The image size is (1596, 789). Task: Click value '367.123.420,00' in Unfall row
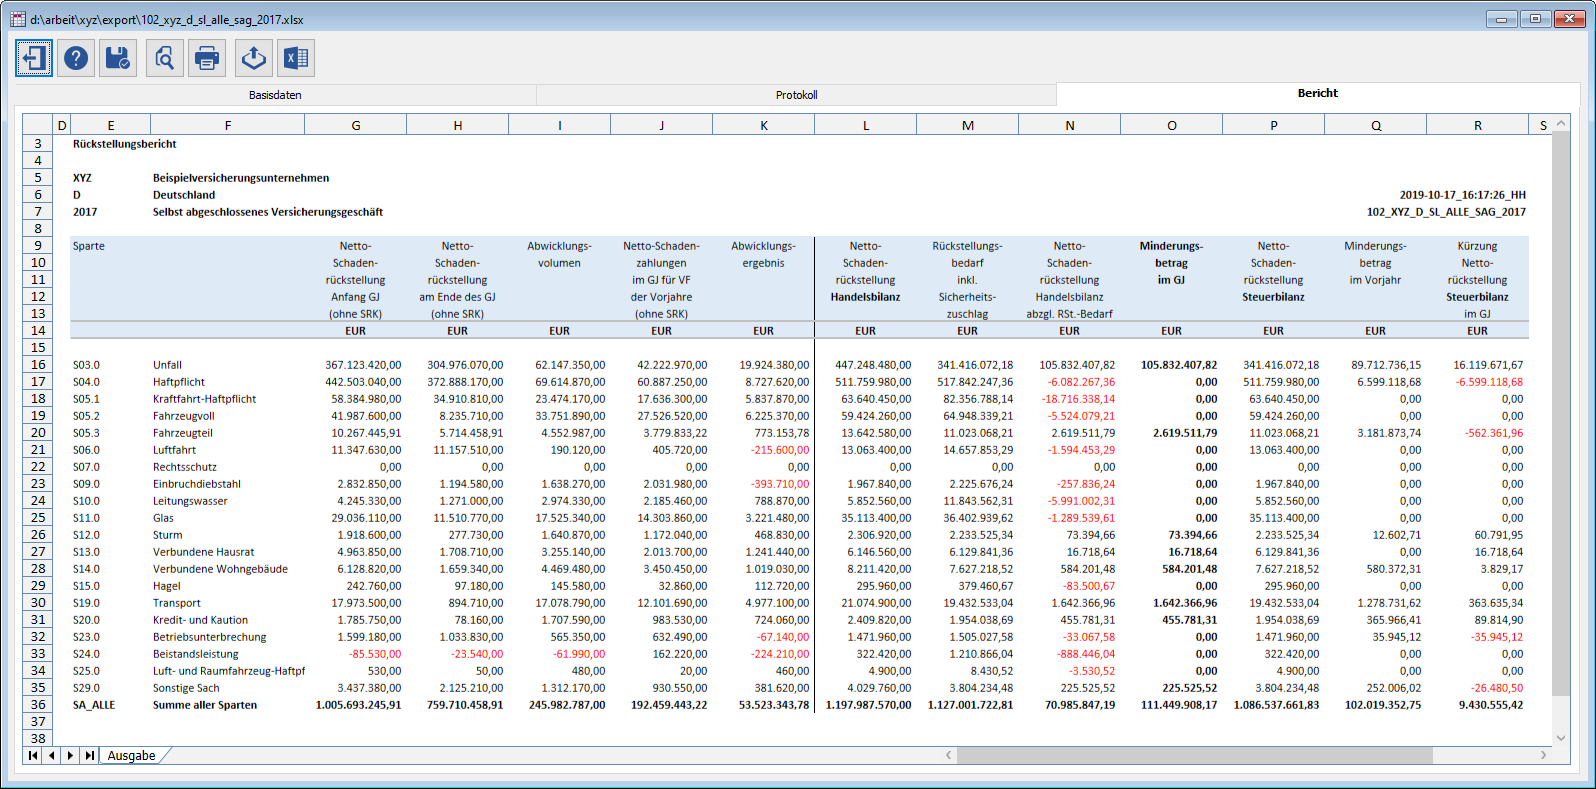coord(363,365)
